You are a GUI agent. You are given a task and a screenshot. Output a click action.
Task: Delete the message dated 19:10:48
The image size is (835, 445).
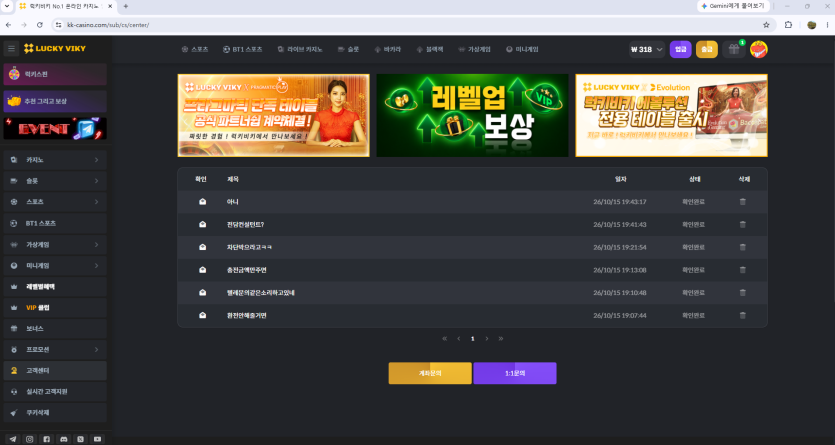click(x=742, y=293)
